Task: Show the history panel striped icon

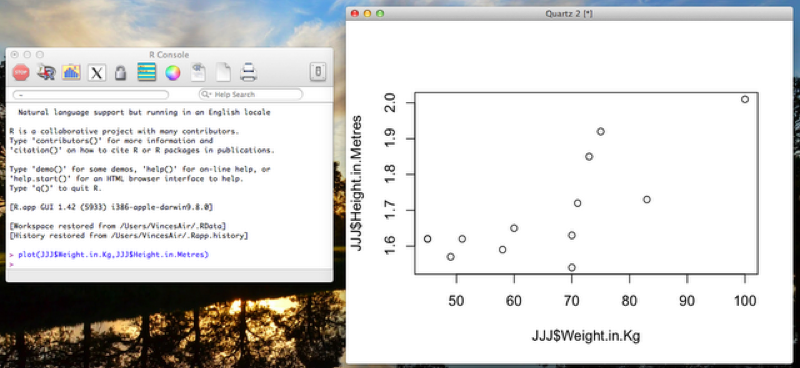Action: 146,72
